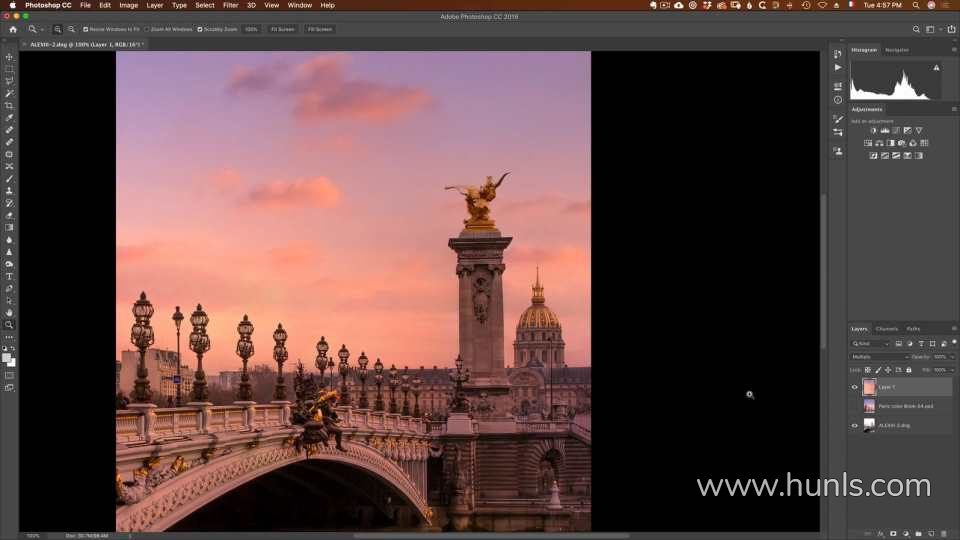Toggle Resize Windows to Fit checkbox

coord(86,29)
